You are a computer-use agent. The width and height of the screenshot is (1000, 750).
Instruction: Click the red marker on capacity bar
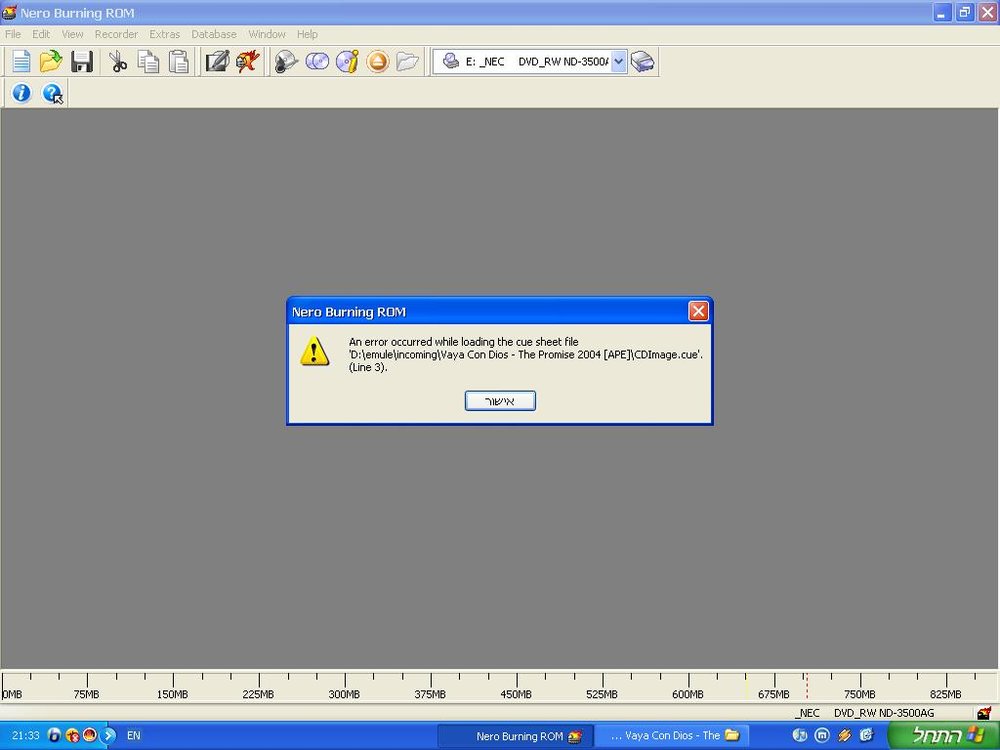pos(807,686)
